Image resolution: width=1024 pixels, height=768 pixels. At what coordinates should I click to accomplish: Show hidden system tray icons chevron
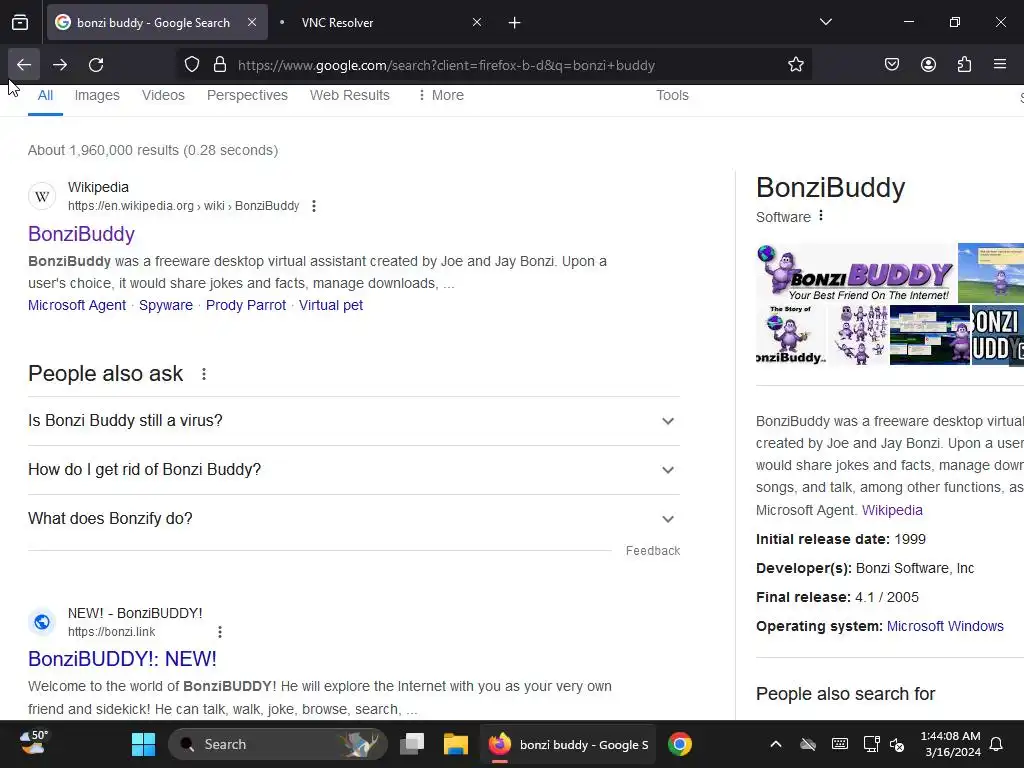pyautogui.click(x=776, y=744)
